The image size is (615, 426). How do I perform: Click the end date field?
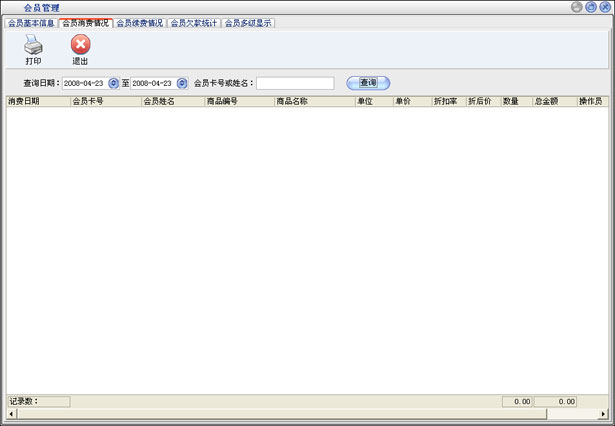(153, 83)
